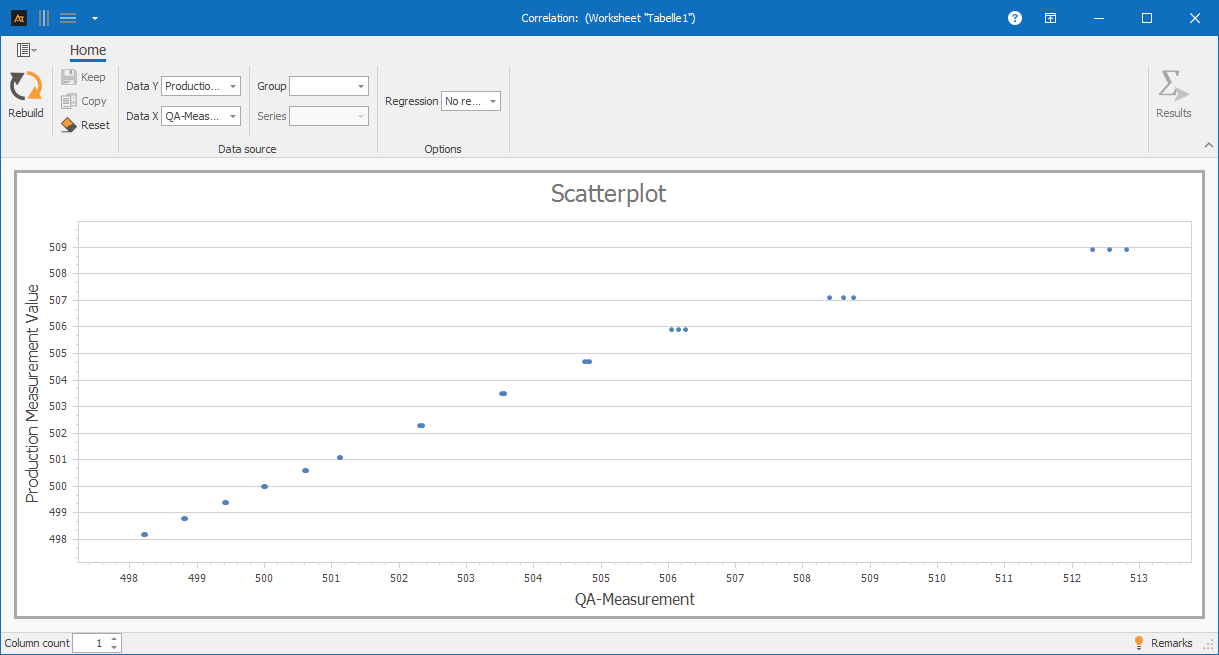Open the quick access toolbar customize arrow
1219x655 pixels.
[94, 18]
